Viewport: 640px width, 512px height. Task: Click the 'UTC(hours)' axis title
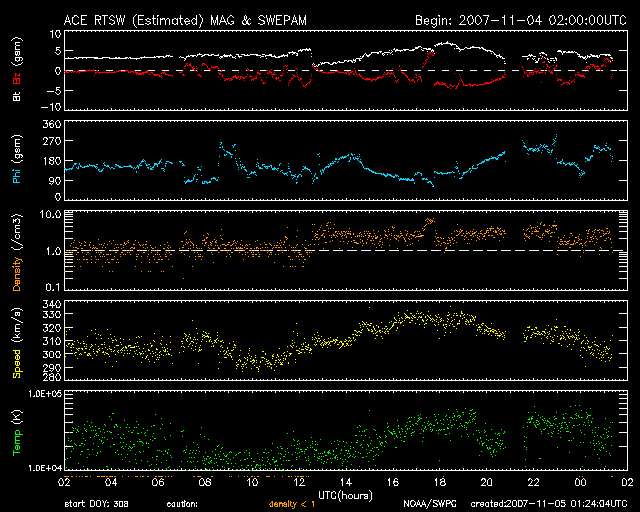[345, 496]
